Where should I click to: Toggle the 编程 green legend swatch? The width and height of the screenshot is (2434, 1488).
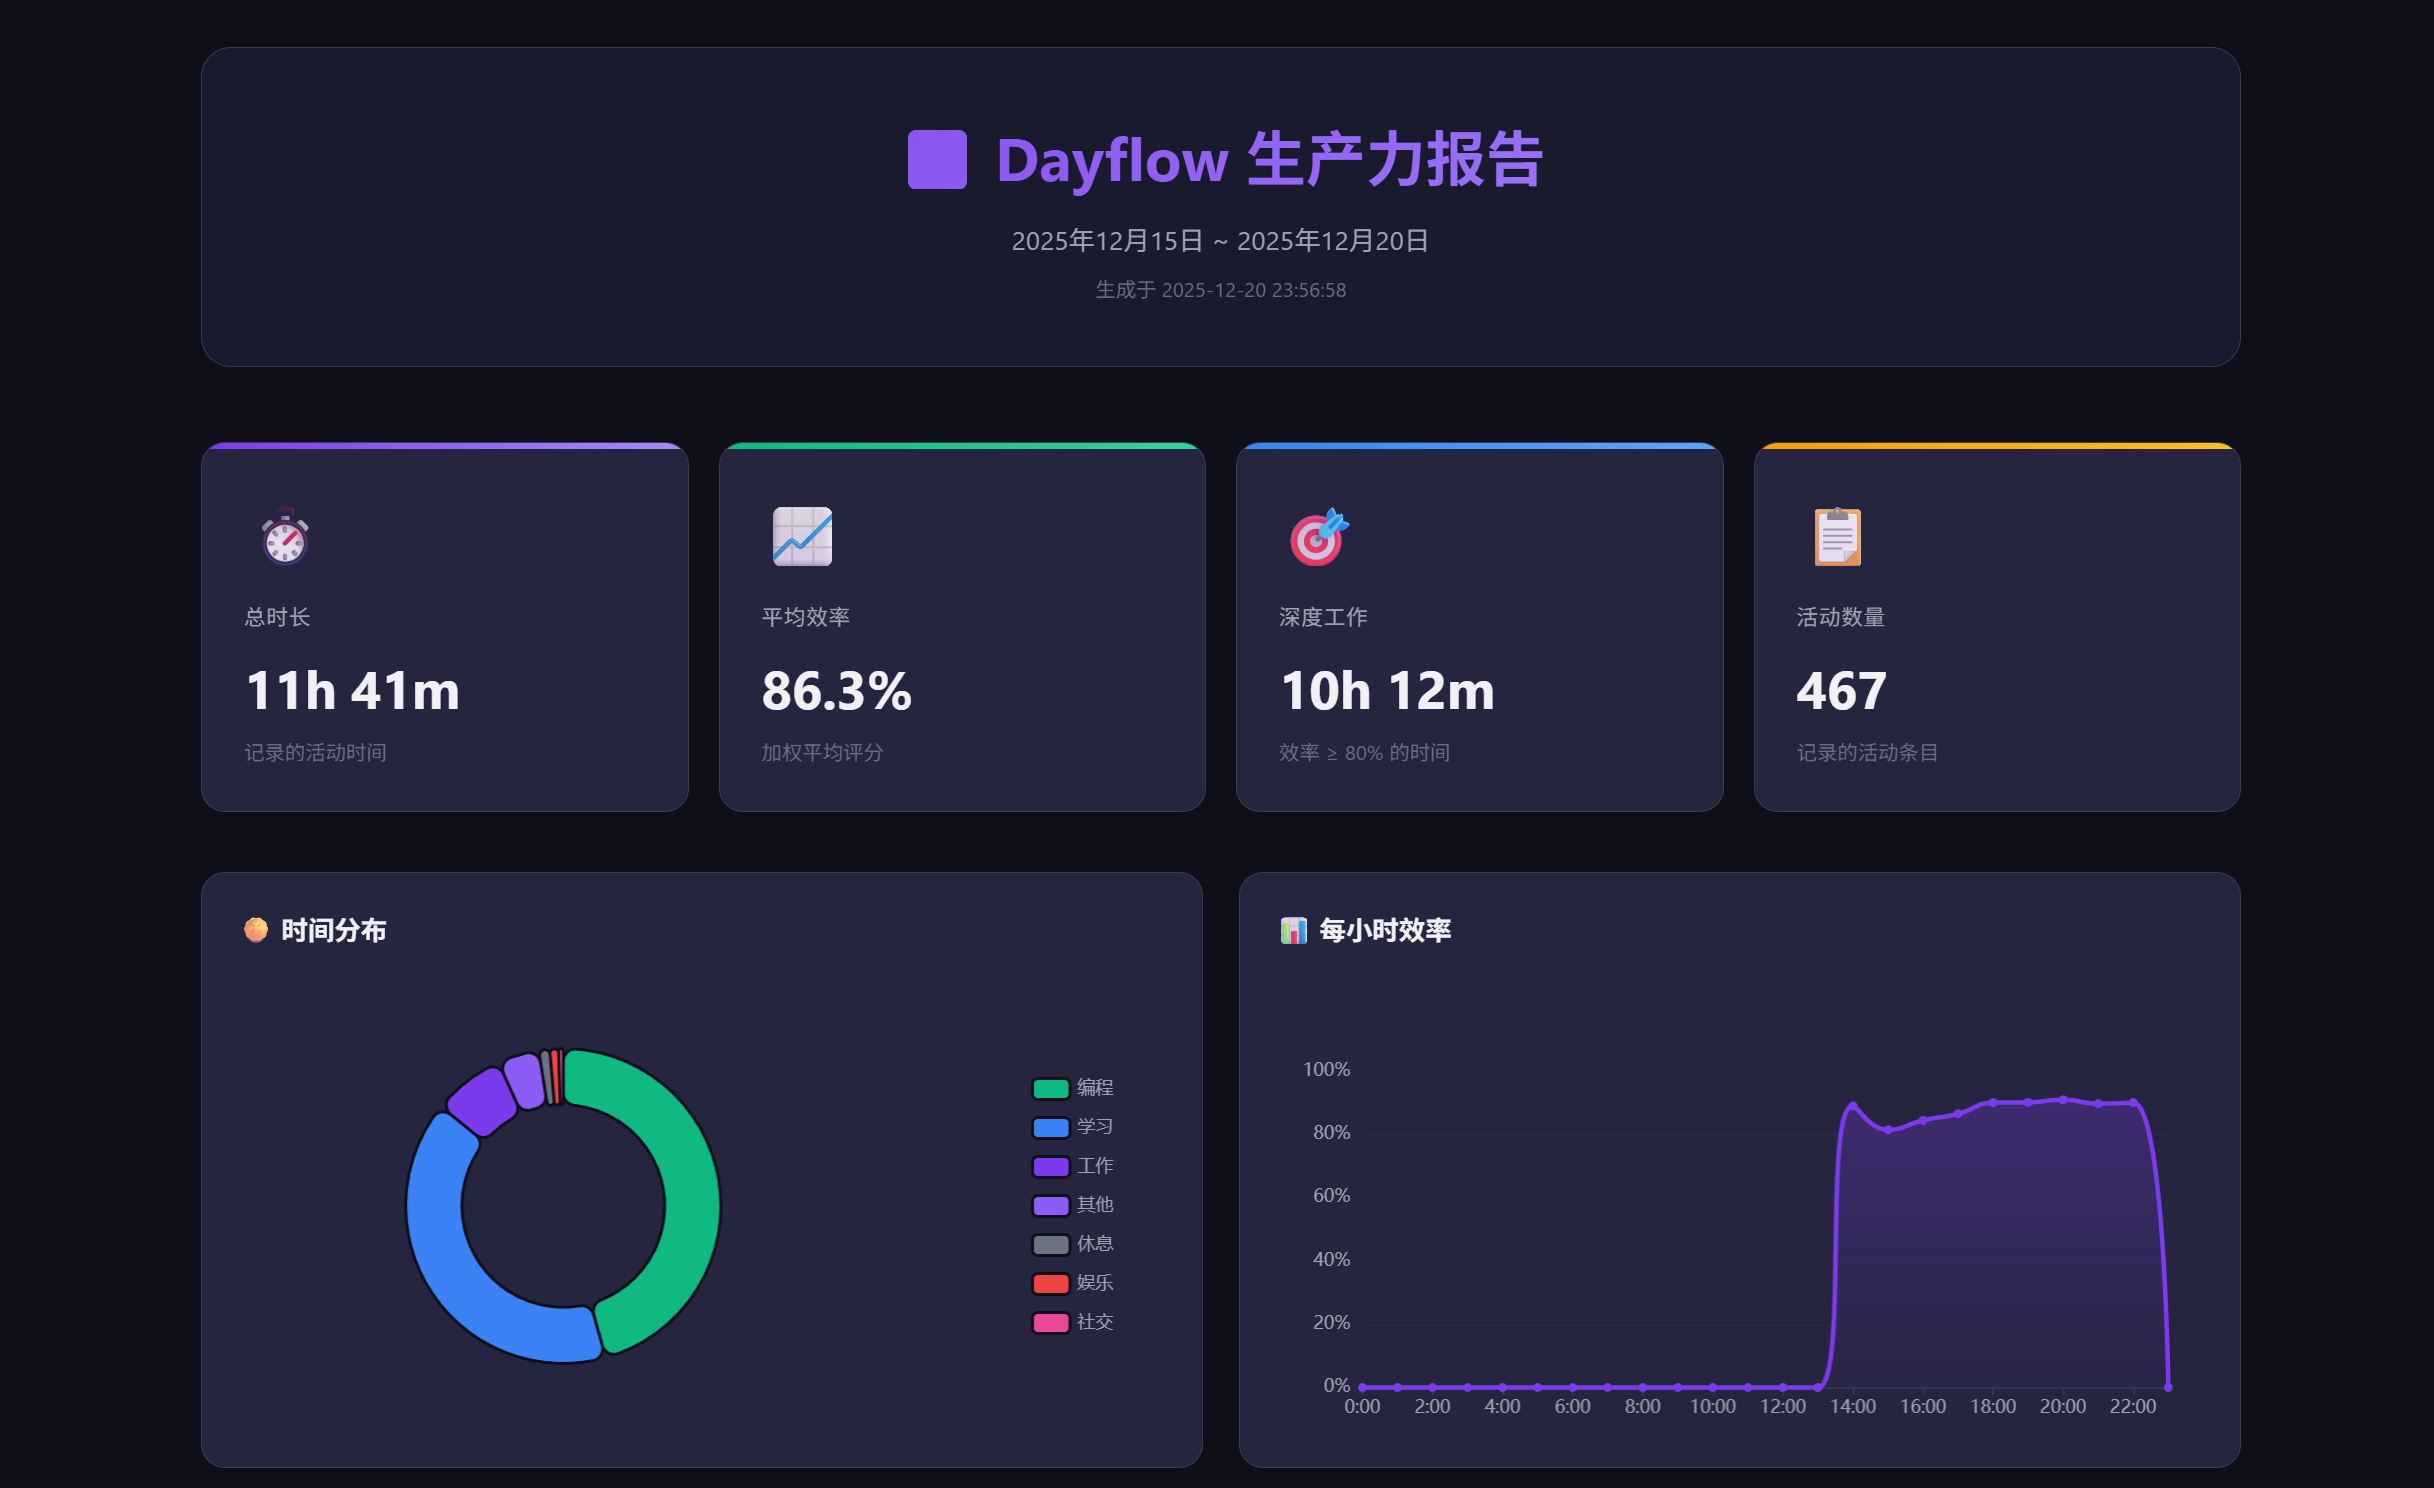pyautogui.click(x=1050, y=1088)
